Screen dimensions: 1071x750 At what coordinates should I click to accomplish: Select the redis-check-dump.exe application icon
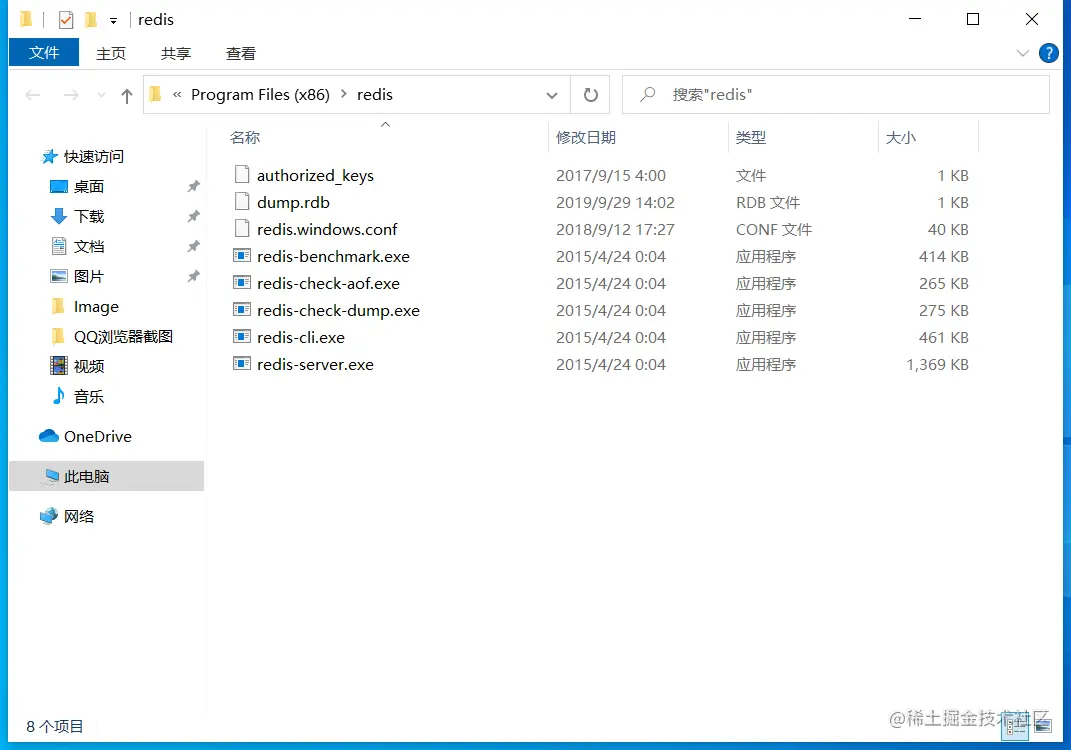coord(242,309)
